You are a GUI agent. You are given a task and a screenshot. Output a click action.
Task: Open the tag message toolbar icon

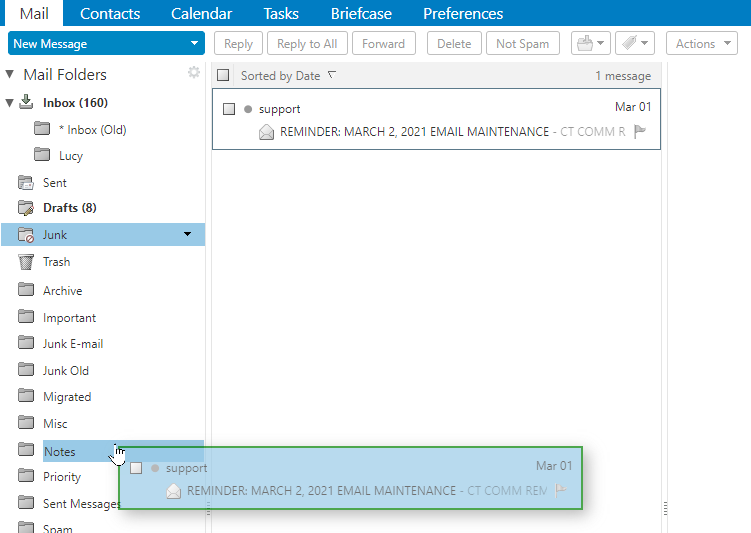pos(634,44)
